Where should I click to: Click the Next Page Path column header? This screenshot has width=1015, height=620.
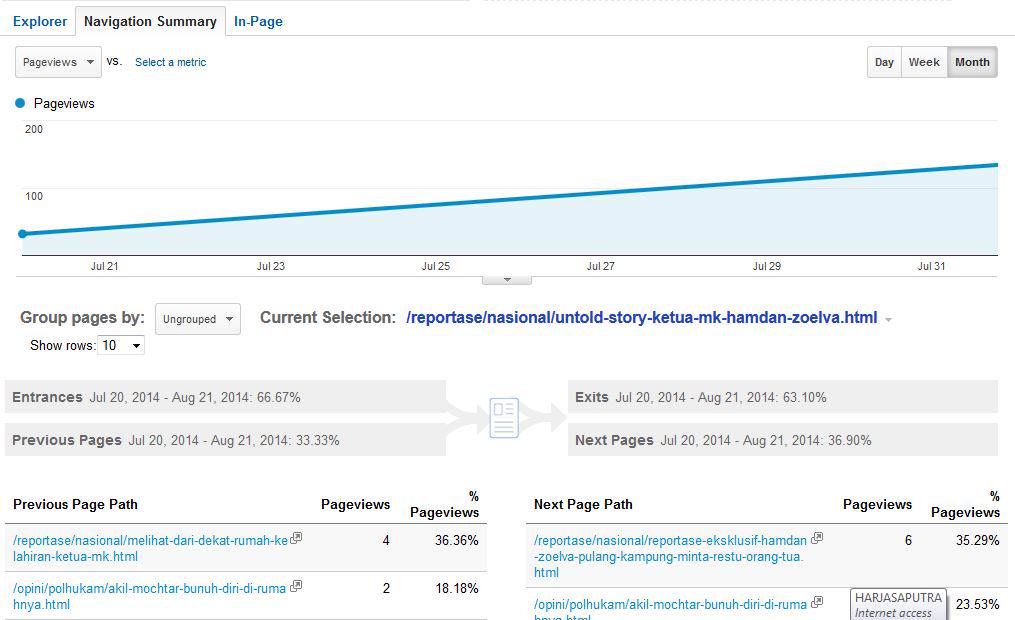[x=583, y=504]
